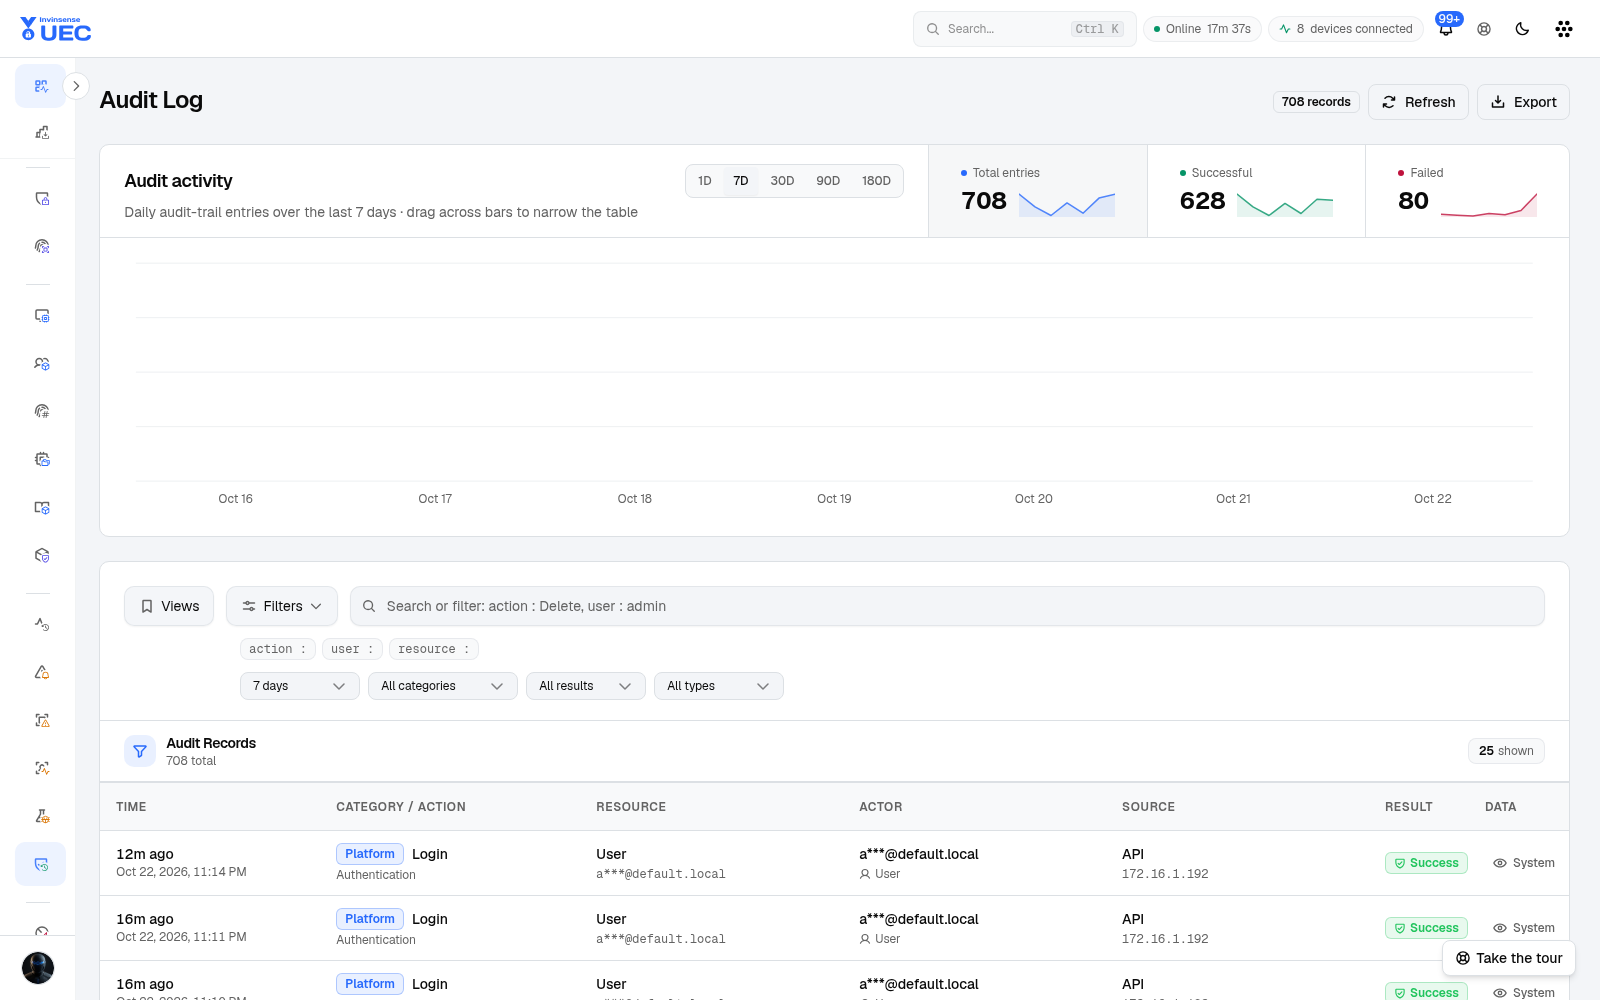
Task: Open the user avatar profile picture
Action: coord(38,968)
